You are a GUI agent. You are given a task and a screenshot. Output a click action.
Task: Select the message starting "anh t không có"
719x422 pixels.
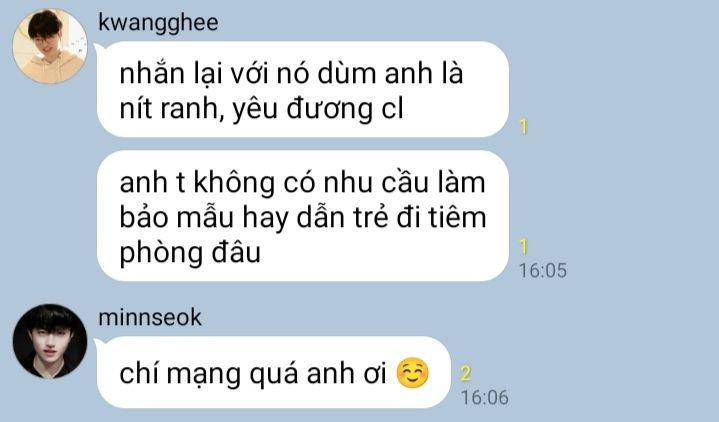pyautogui.click(x=303, y=216)
